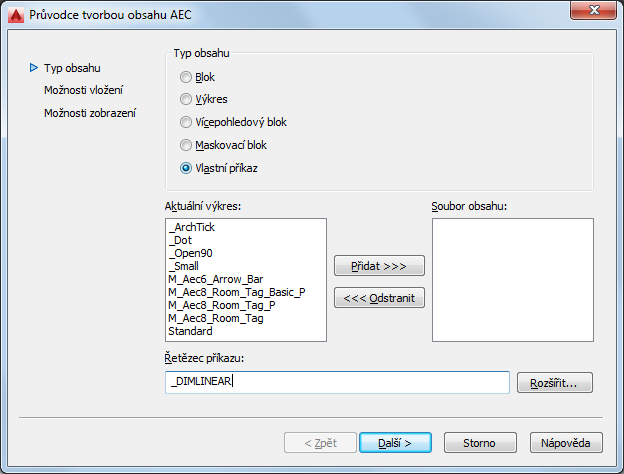Select _ArchTick in the current drawing list

pos(191,227)
